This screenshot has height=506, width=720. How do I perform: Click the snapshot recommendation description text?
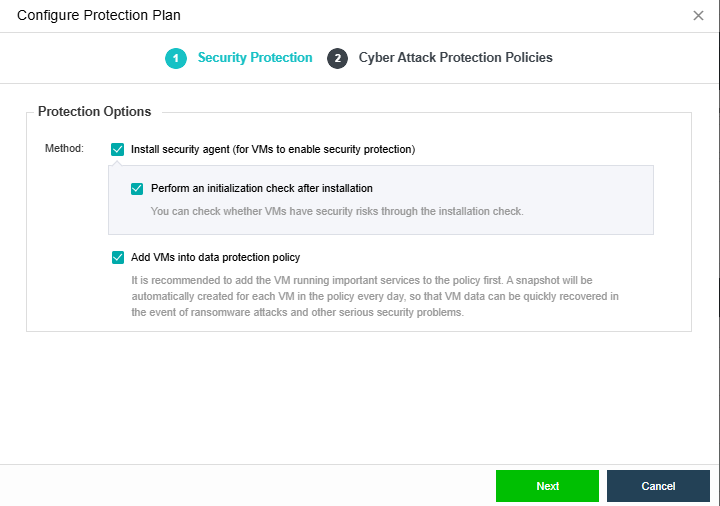[x=375, y=296]
